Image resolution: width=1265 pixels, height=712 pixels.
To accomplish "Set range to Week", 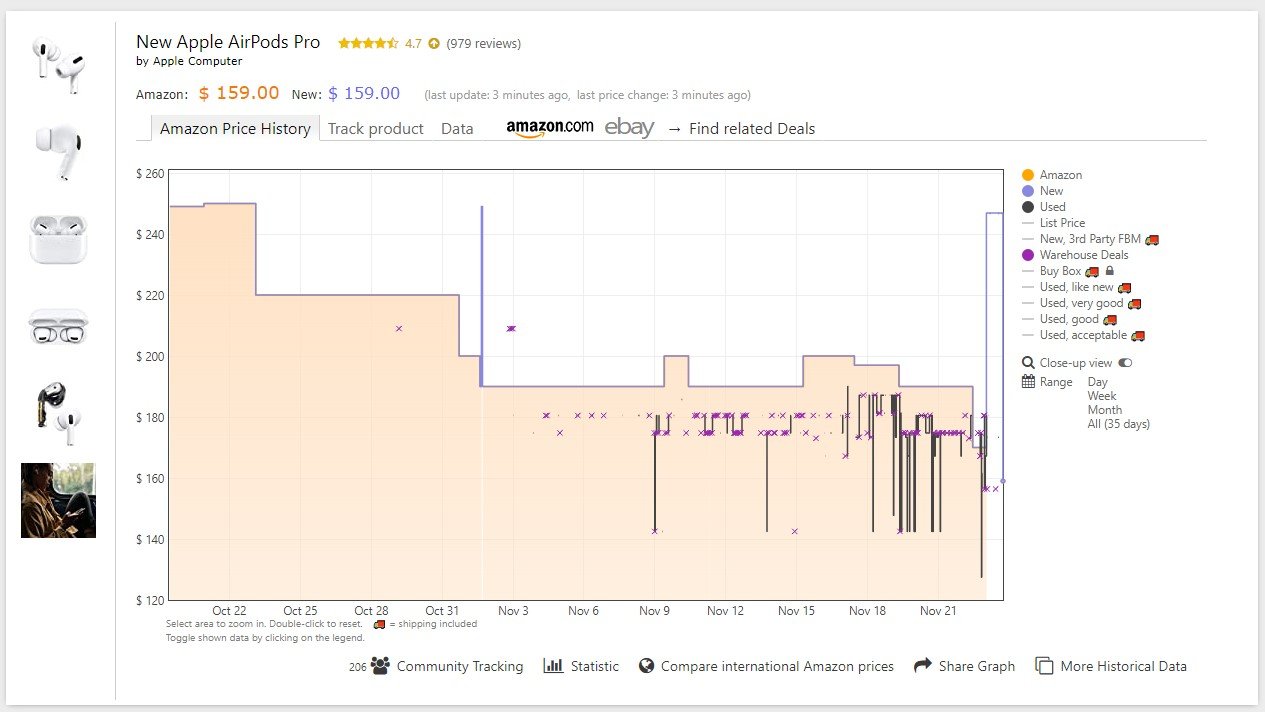I will click(1102, 396).
